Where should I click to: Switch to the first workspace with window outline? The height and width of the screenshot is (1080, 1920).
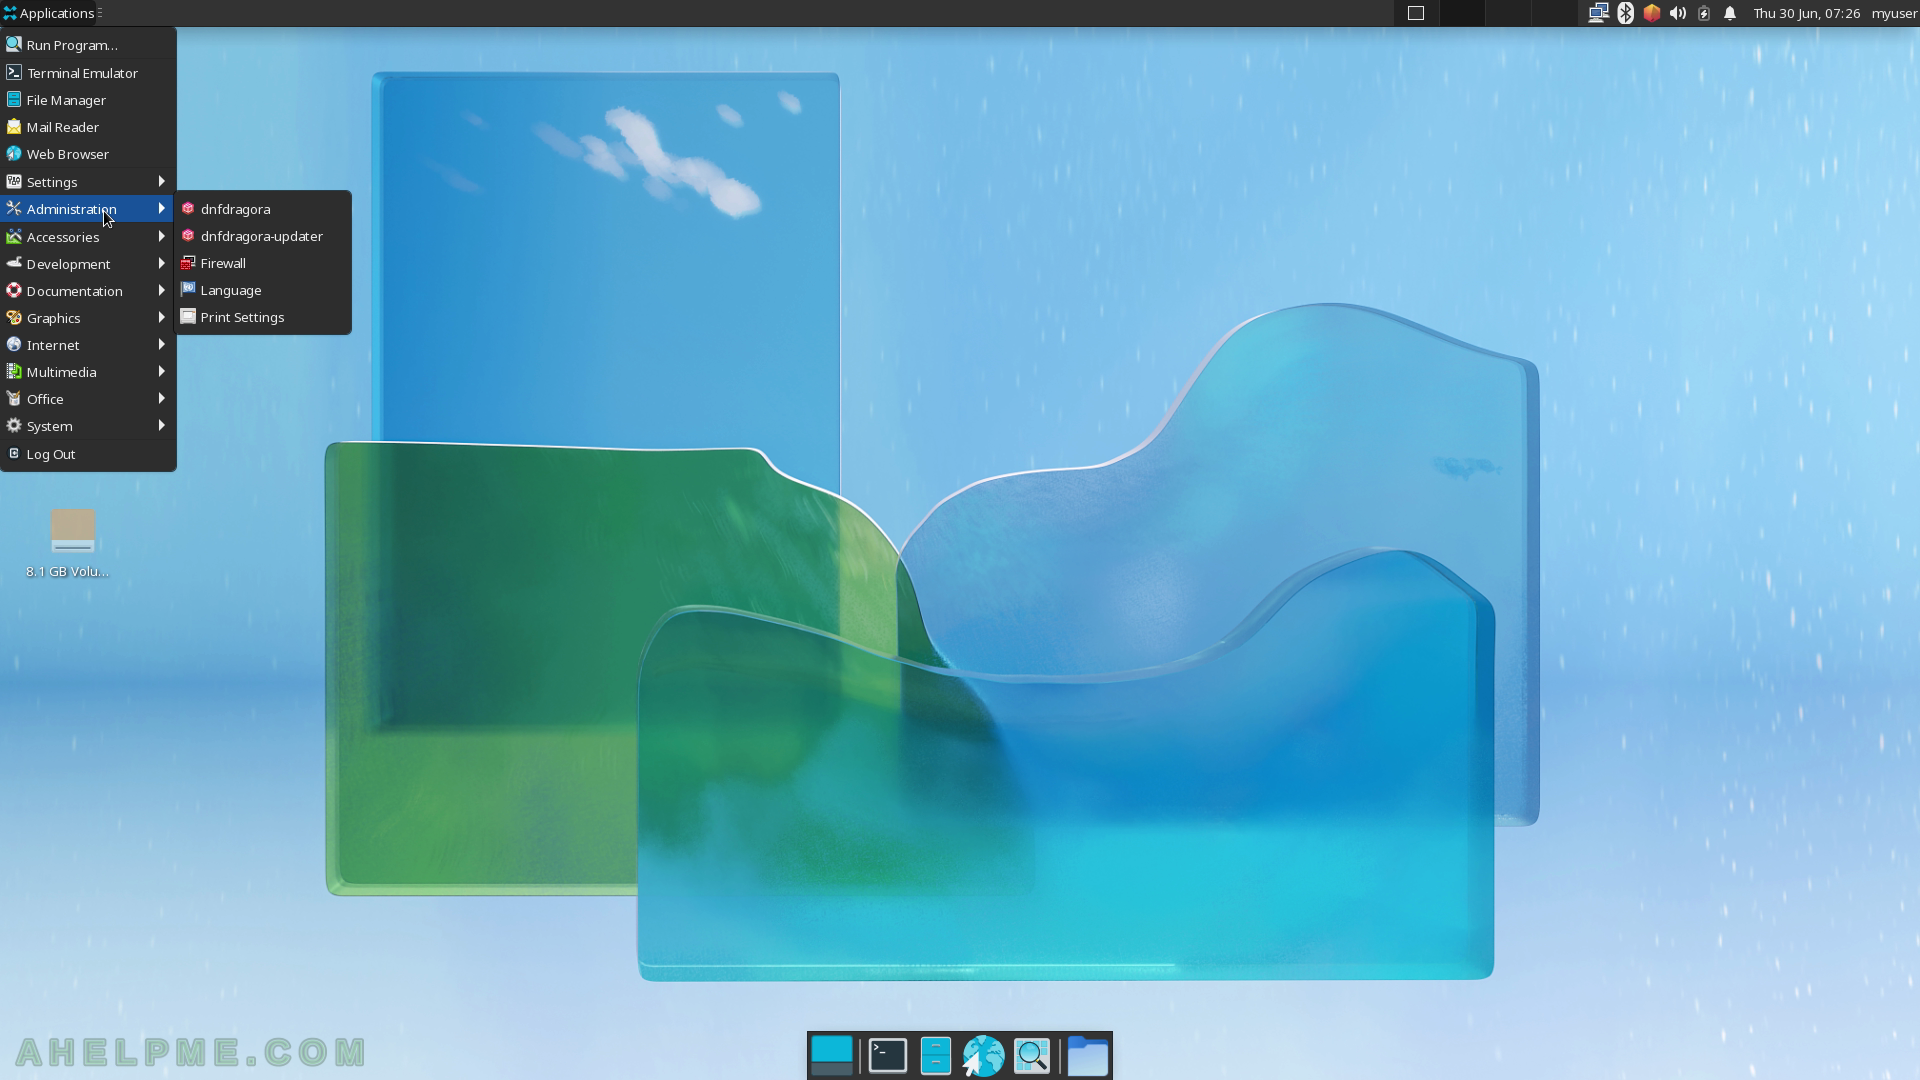1416,13
